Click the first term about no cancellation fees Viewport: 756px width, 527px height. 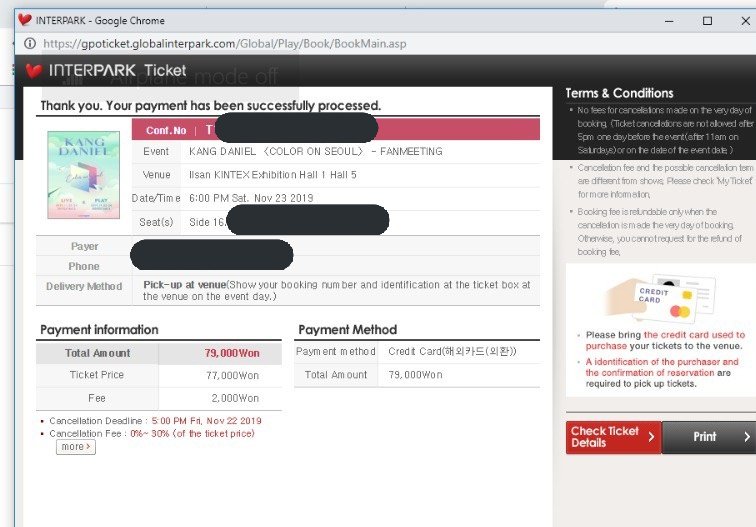click(665, 130)
